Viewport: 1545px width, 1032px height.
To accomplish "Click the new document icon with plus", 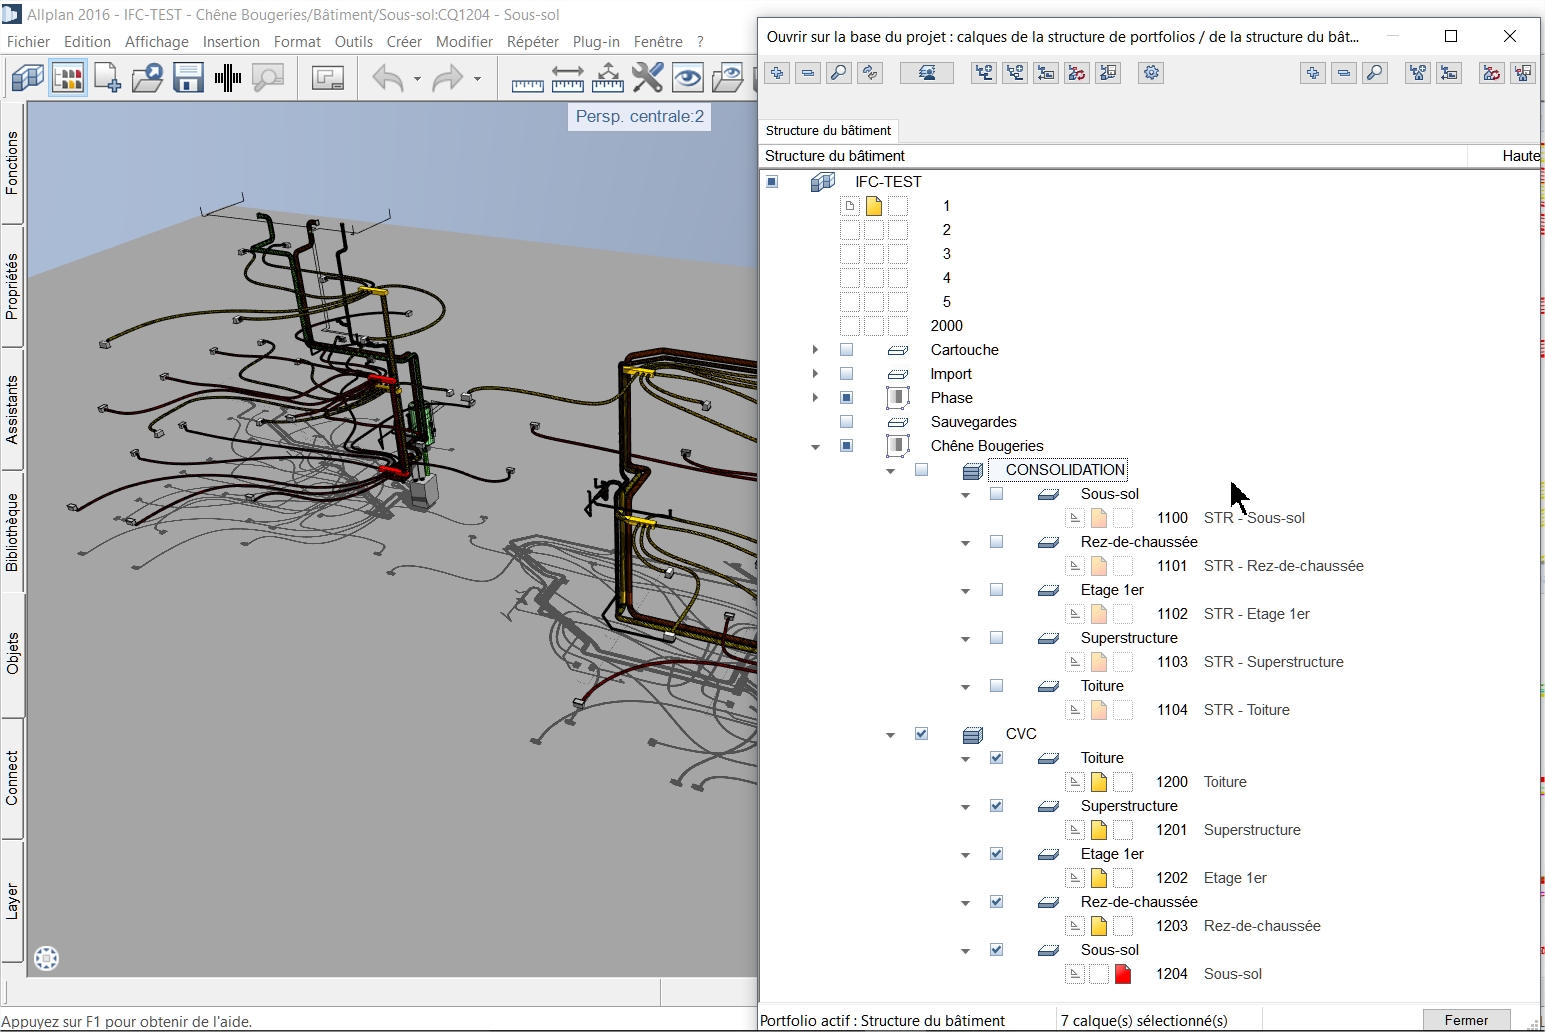I will pyautogui.click(x=108, y=78).
